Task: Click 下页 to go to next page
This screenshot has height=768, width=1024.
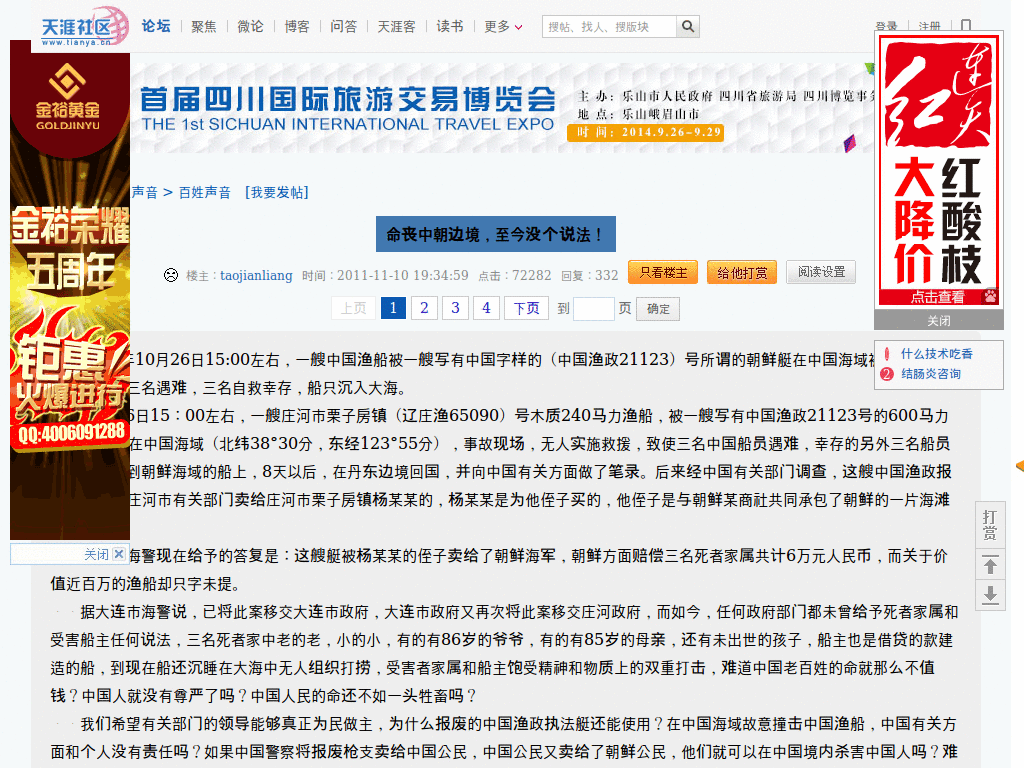Action: [526, 308]
